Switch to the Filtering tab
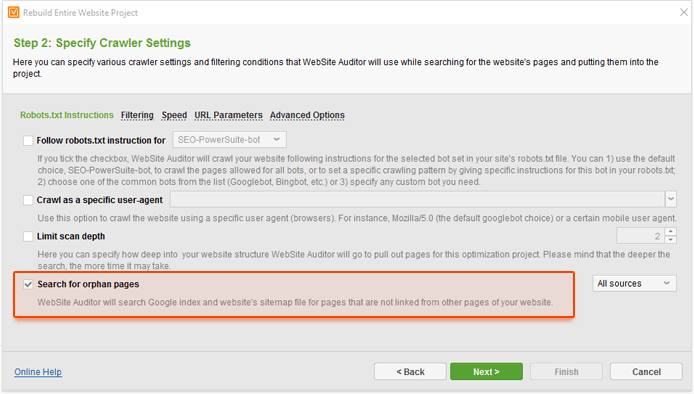The image size is (694, 394). pyautogui.click(x=137, y=115)
